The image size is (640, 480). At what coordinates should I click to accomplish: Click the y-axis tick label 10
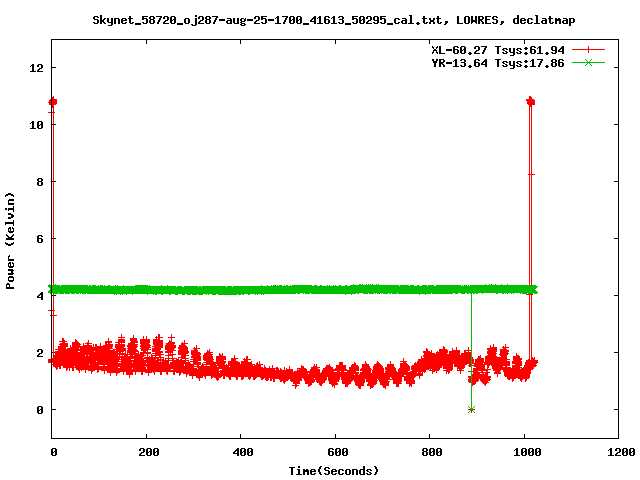[36, 125]
